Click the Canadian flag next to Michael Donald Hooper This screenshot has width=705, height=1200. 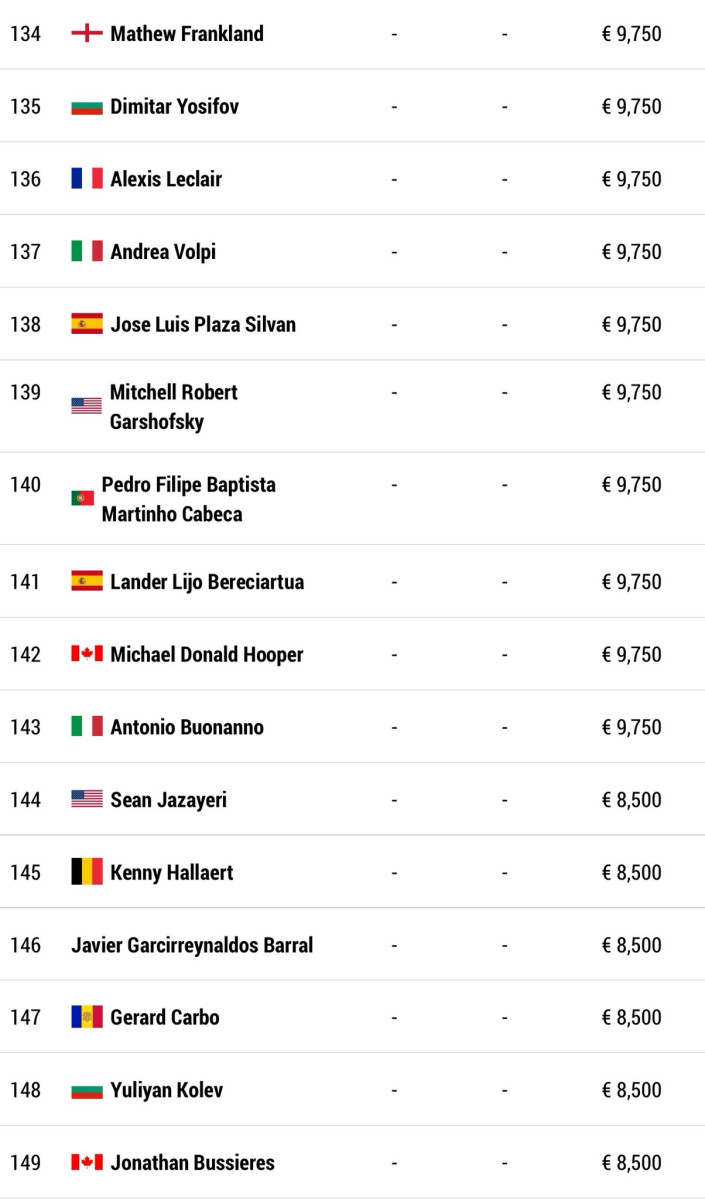coord(87,654)
